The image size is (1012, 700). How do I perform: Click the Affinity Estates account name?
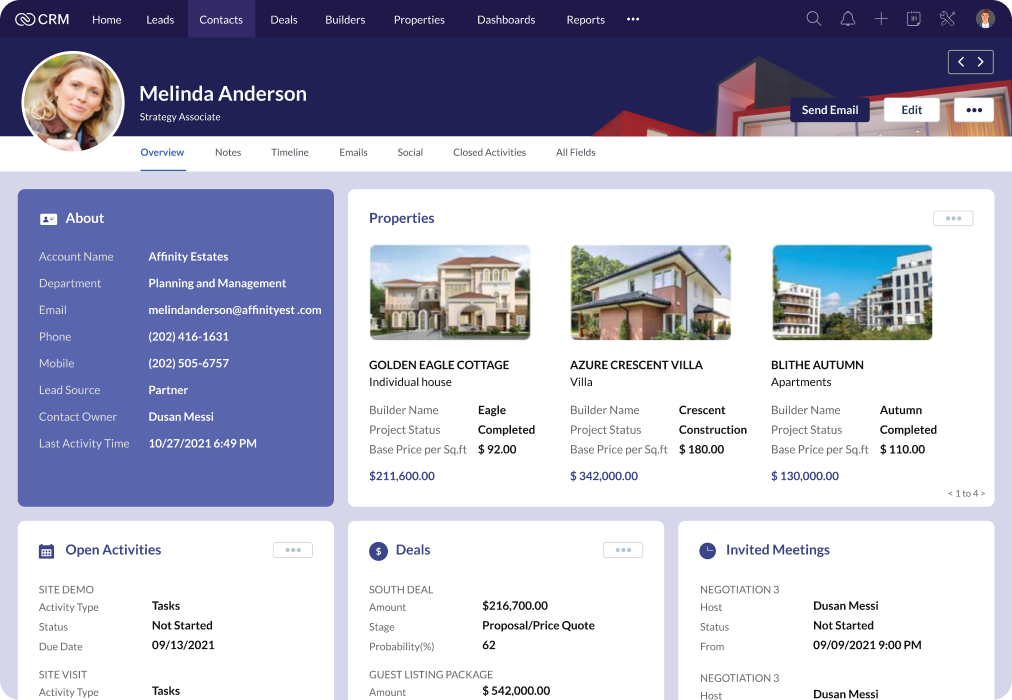(x=188, y=257)
